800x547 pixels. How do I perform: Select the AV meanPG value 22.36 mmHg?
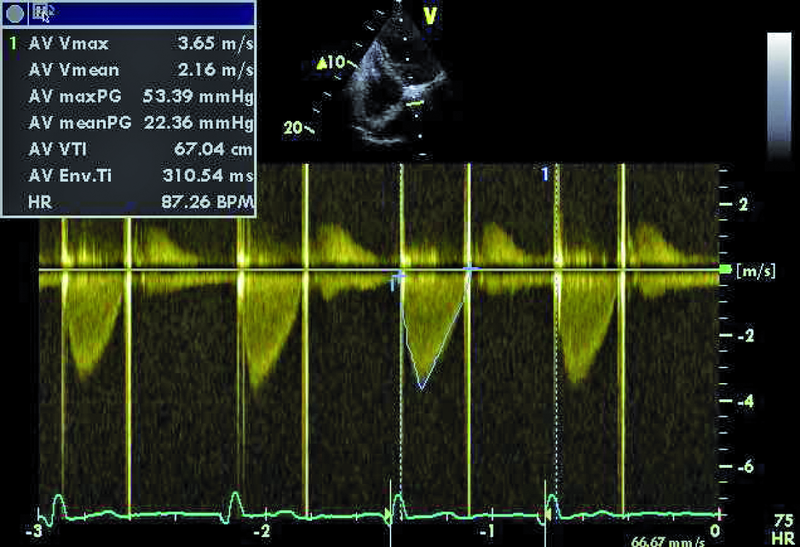[x=206, y=123]
